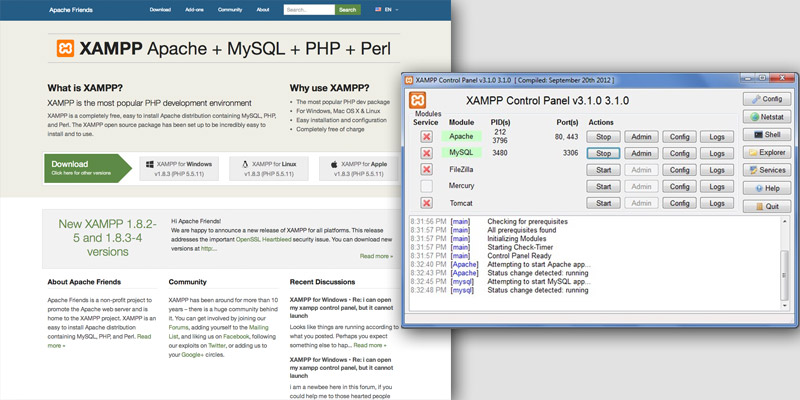View MySQL Logs
The height and width of the screenshot is (400, 800).
click(717, 153)
